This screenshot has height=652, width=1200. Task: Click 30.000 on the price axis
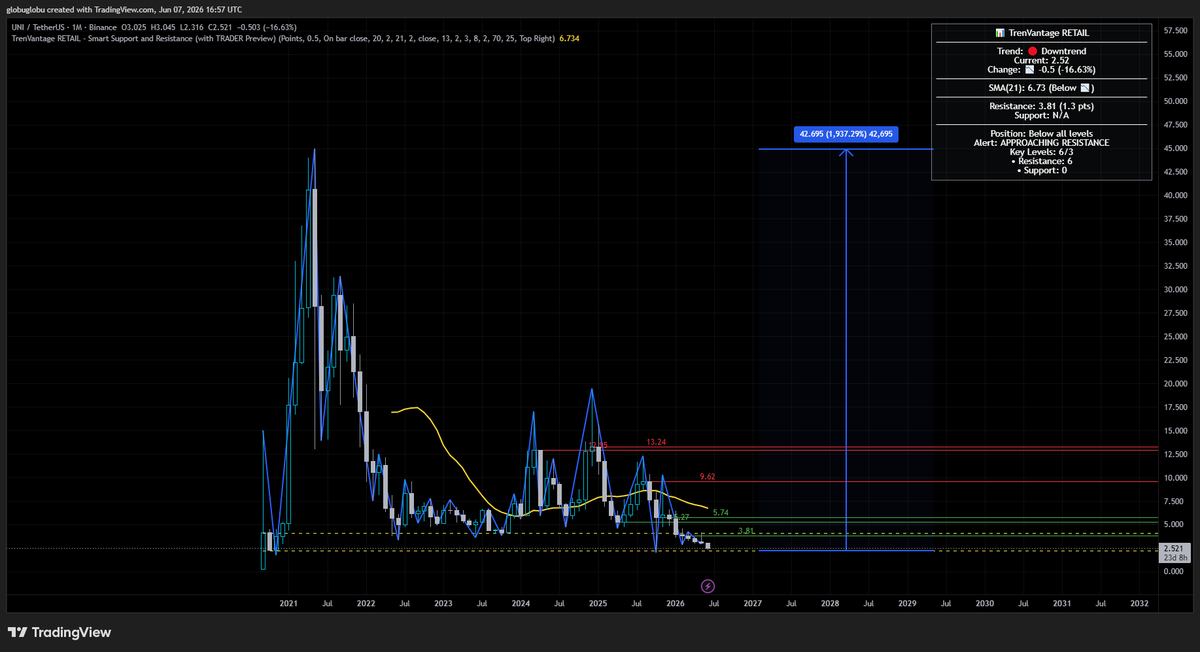pos(1176,290)
